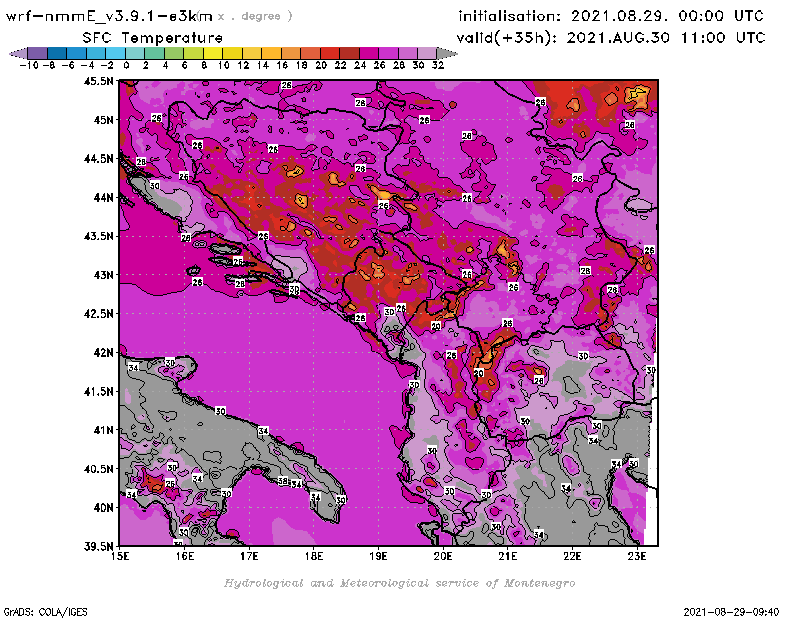The height and width of the screenshot is (618, 800).
Task: Click the 16E longitude label
Action: [185, 556]
